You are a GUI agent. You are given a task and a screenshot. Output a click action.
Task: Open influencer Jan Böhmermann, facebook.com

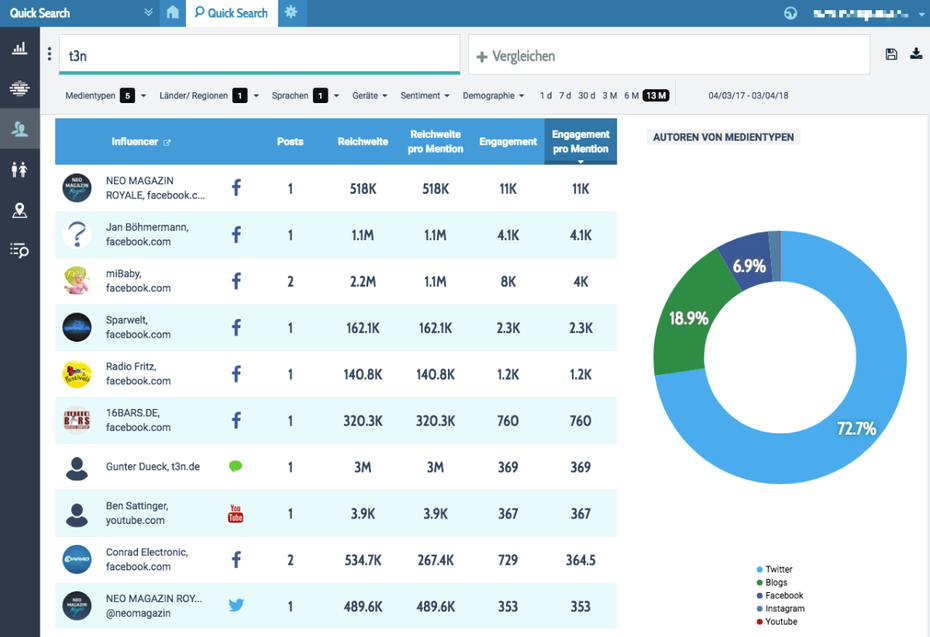pyautogui.click(x=147, y=234)
